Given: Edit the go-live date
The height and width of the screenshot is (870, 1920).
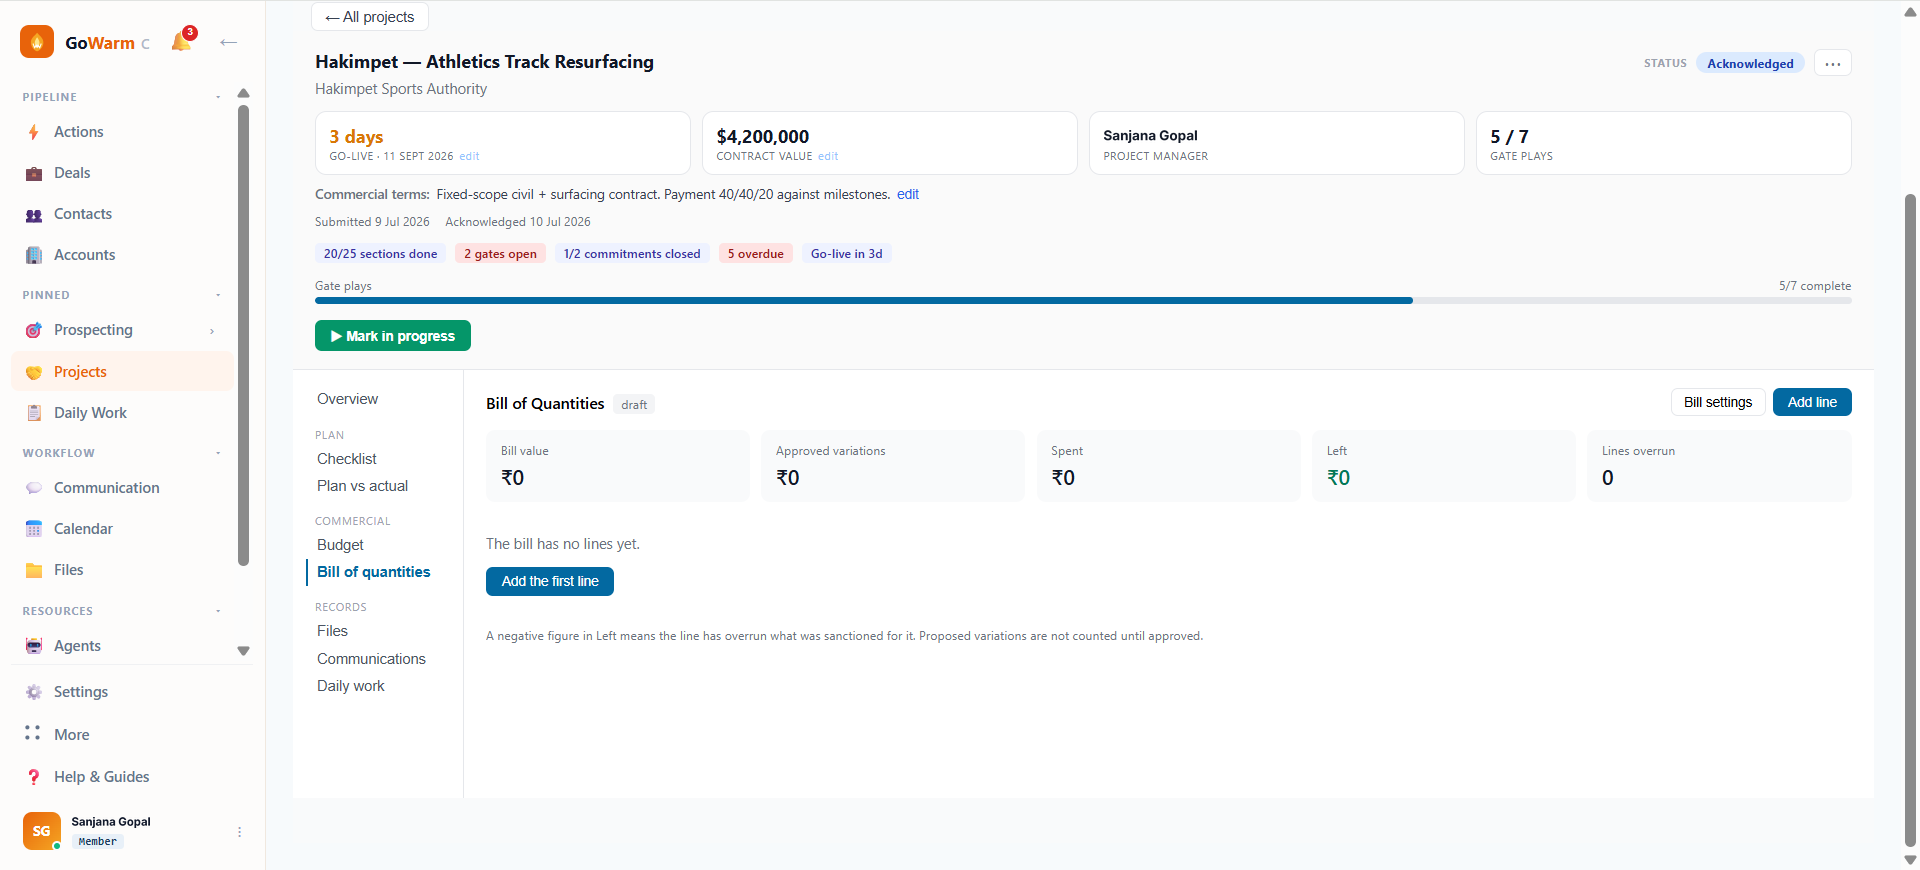Looking at the screenshot, I should pos(469,156).
